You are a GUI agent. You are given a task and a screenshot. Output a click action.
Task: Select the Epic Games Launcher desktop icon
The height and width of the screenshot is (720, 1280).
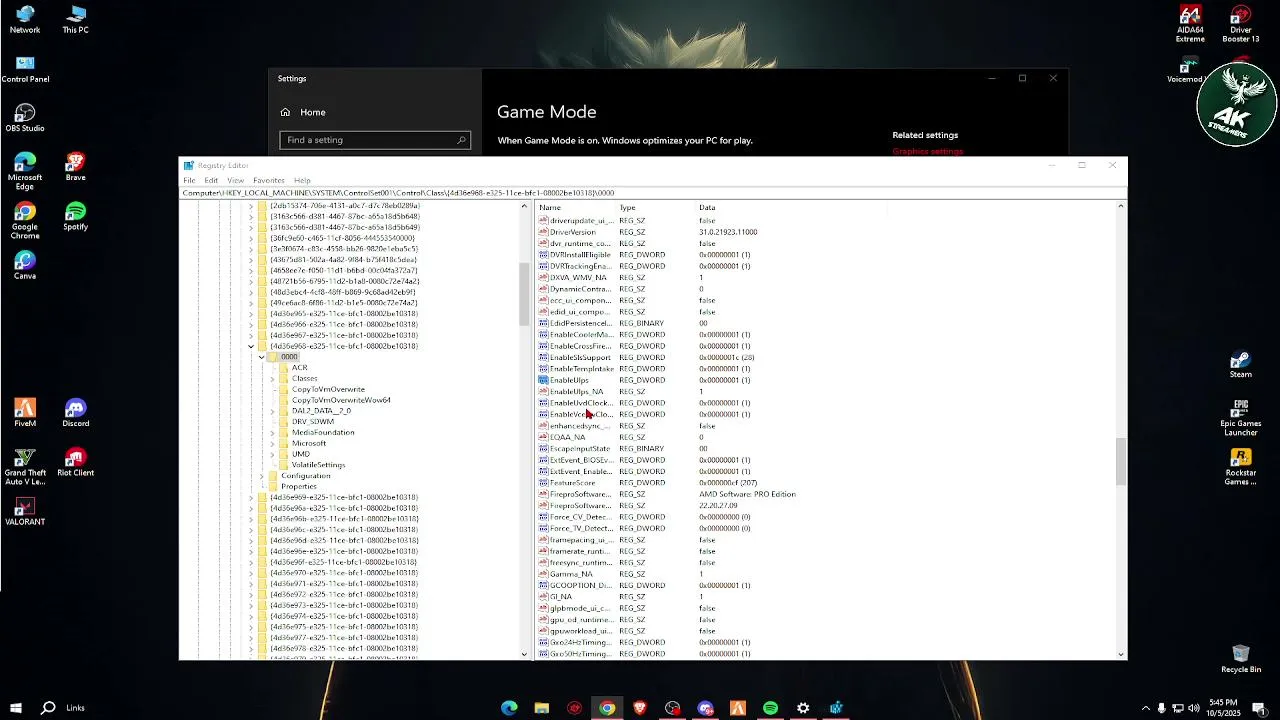[1241, 418]
